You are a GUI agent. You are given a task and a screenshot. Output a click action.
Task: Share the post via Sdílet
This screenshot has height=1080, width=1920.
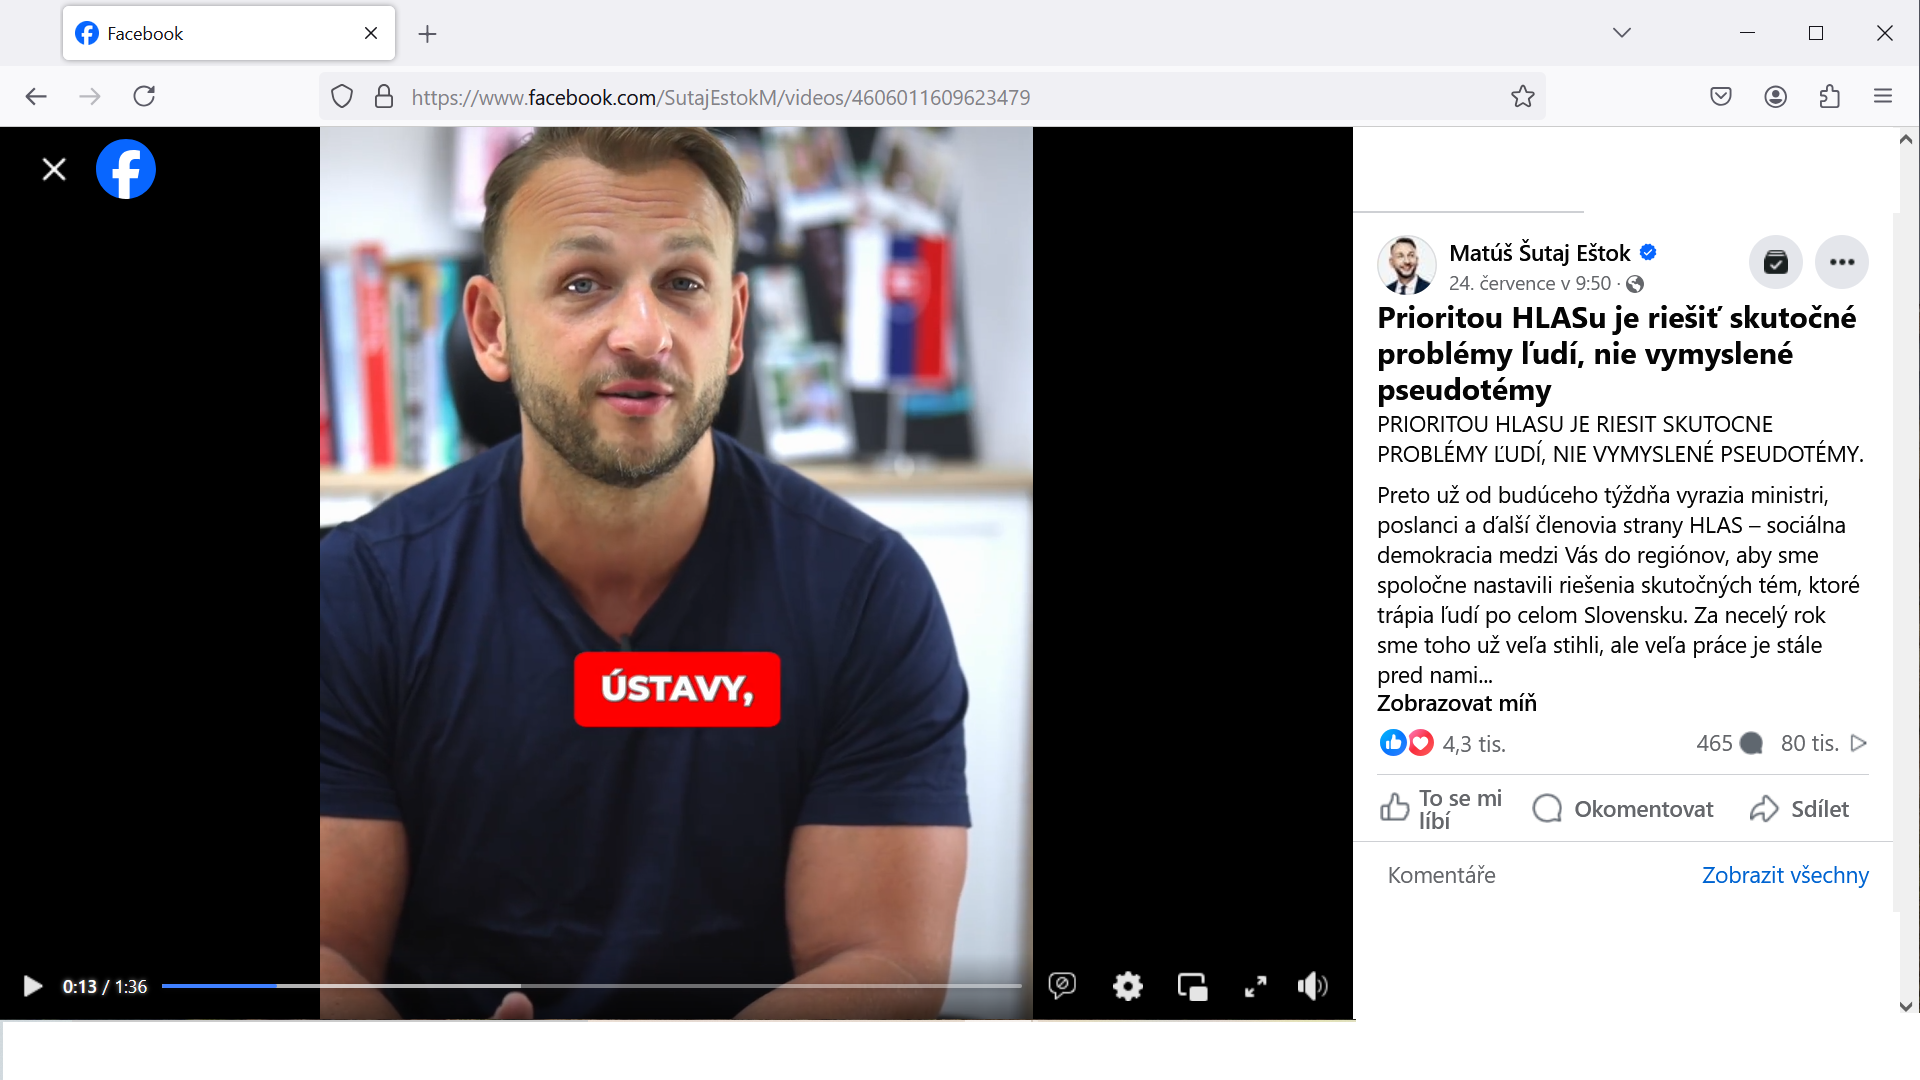pos(1800,809)
